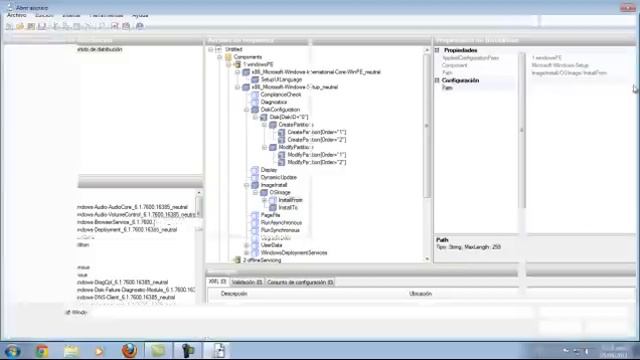Expand the WindowsDeploymentServices node
The height and width of the screenshot is (360, 640).
[x=247, y=253]
